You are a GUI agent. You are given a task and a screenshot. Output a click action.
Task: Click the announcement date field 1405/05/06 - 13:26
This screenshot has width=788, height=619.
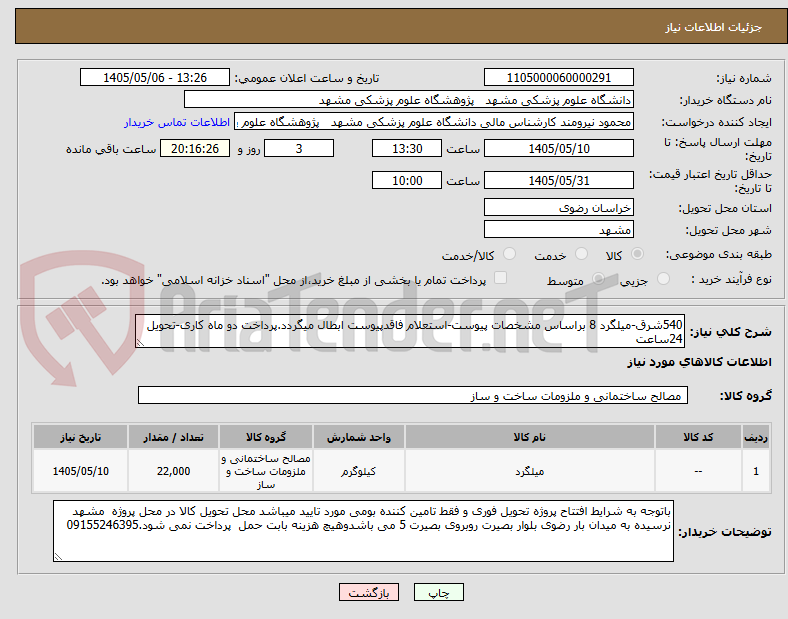click(155, 77)
